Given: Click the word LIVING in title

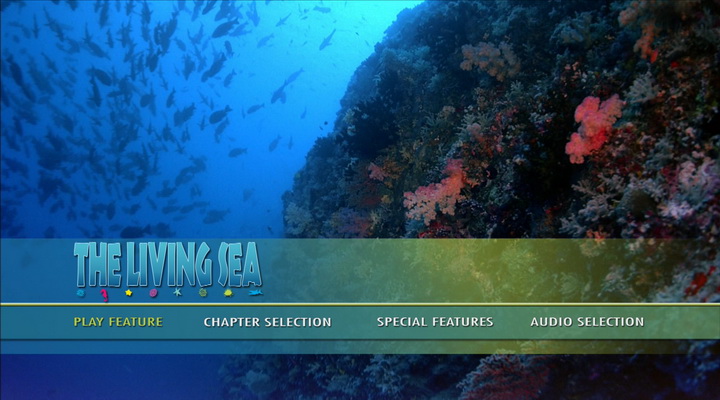Looking at the screenshot, I should click(169, 264).
